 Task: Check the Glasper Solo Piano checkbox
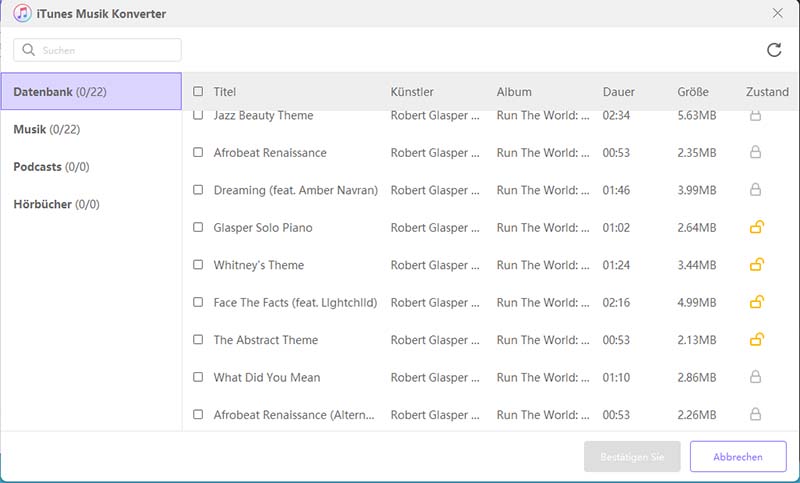[x=198, y=227]
